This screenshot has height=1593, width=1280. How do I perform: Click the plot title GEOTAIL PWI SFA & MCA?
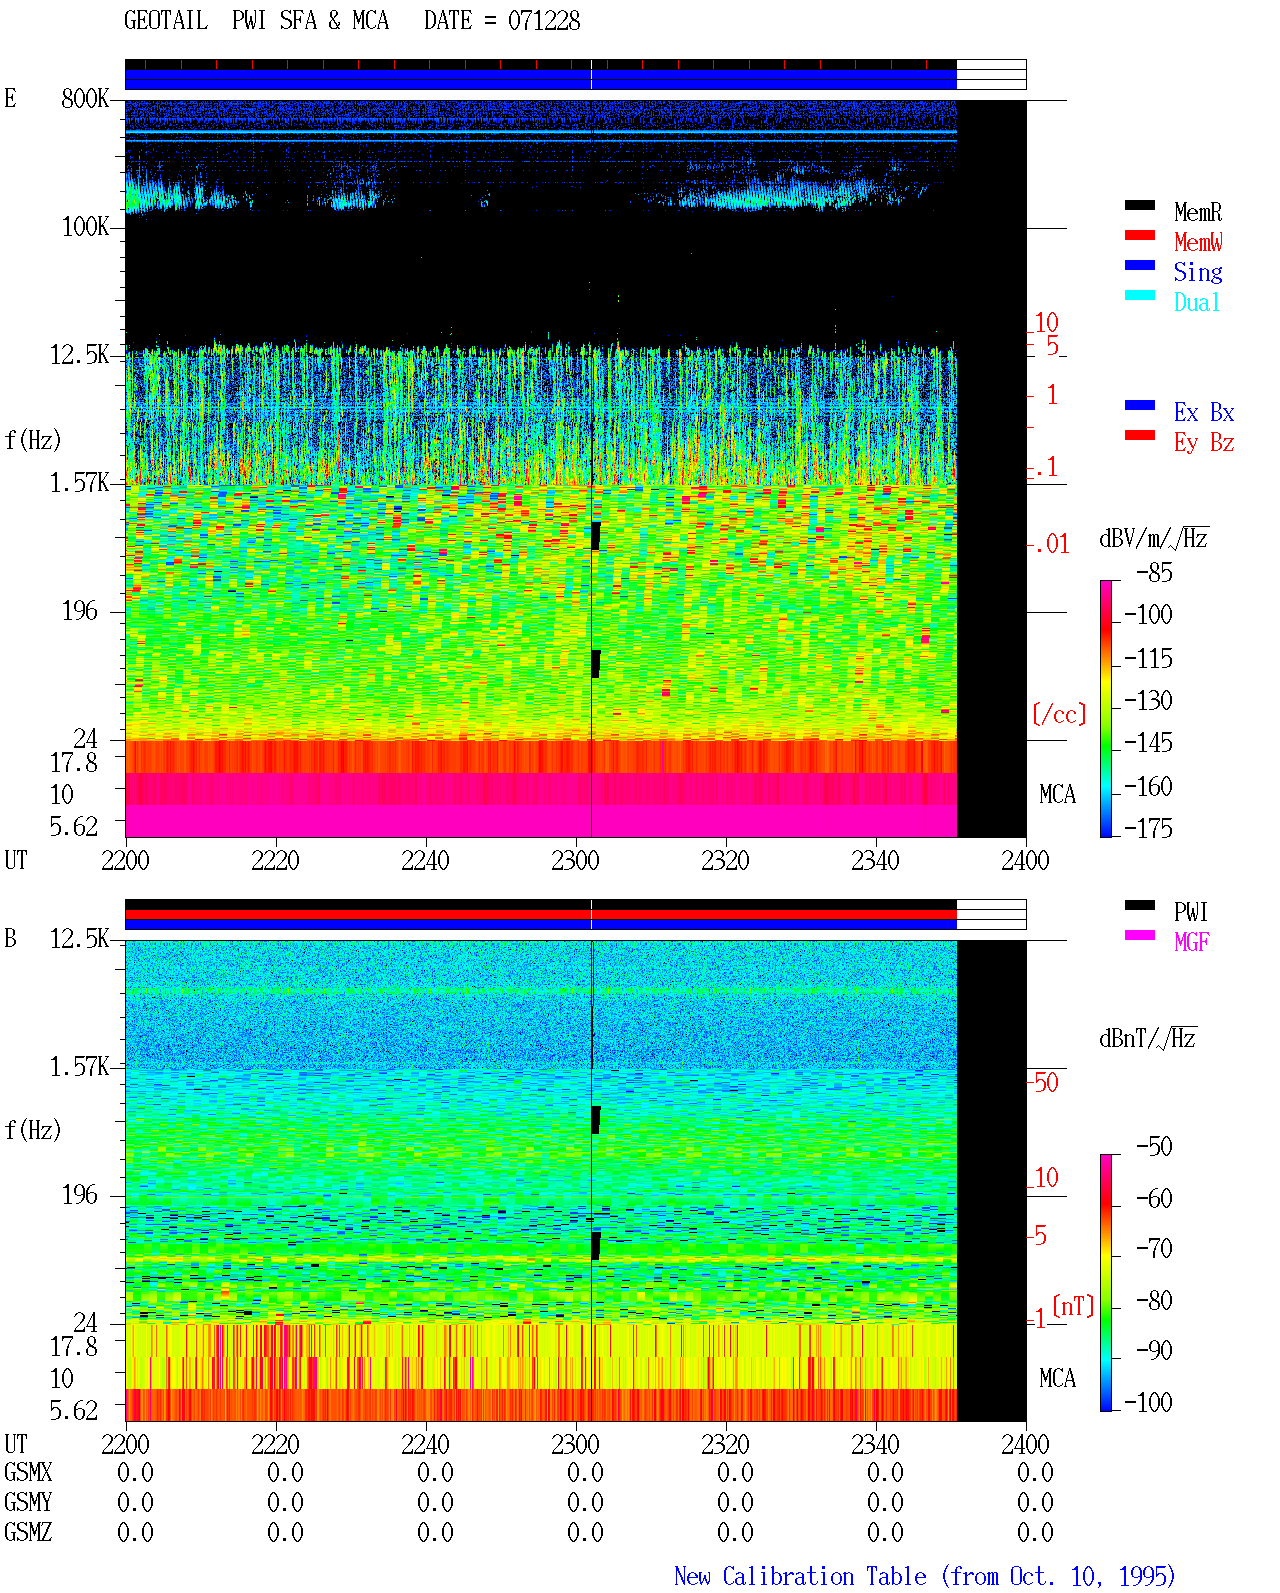(x=256, y=21)
